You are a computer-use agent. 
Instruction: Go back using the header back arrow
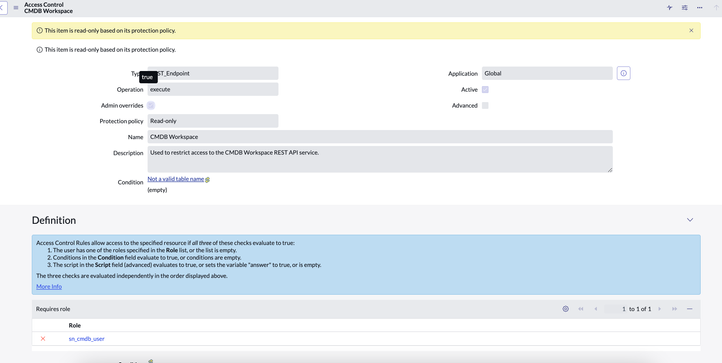tap(2, 8)
